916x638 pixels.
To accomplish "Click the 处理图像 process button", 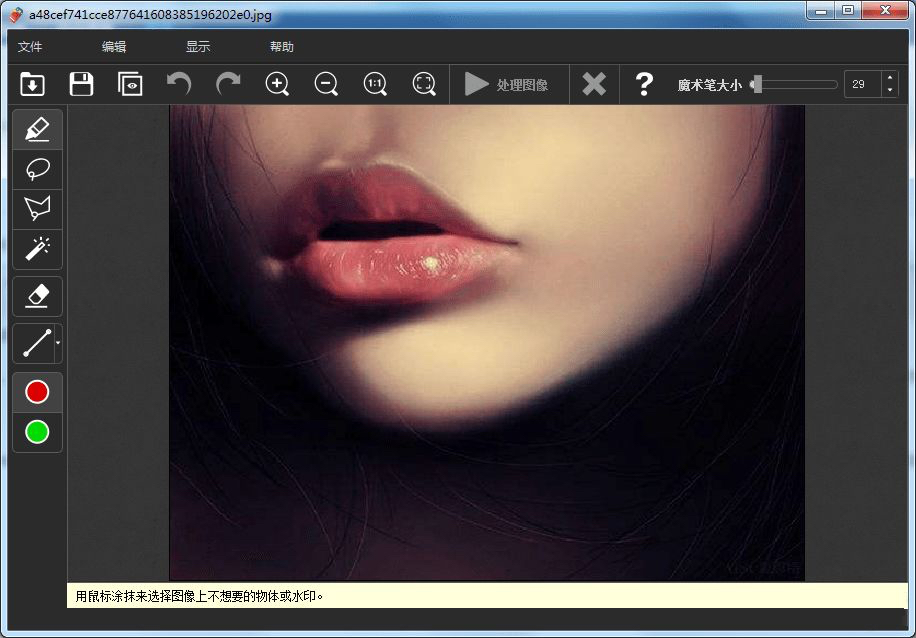I will 508,85.
